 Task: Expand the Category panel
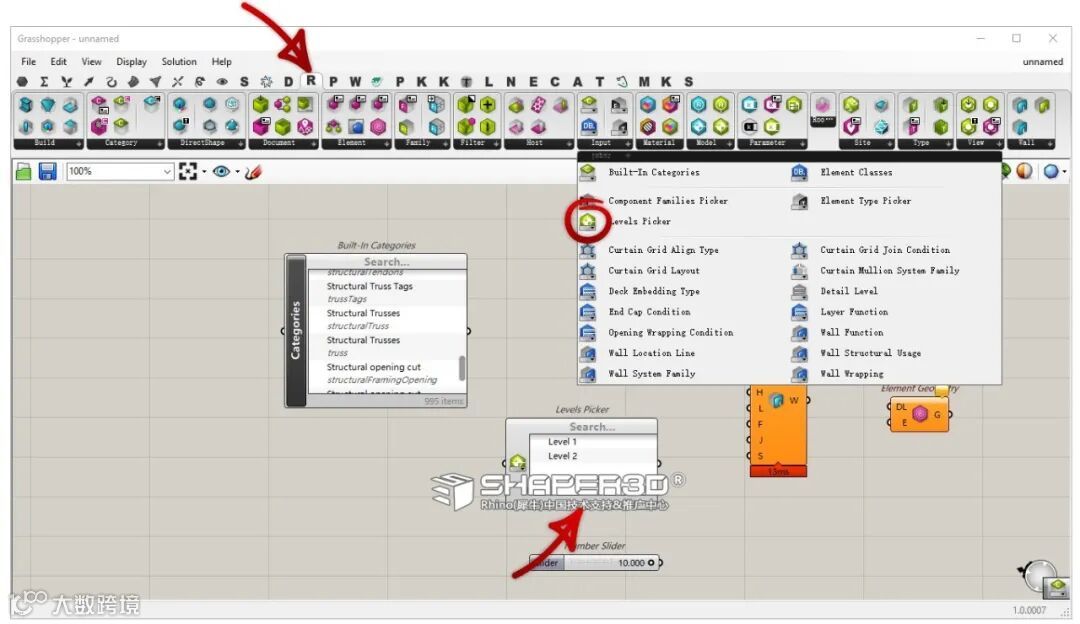160,143
